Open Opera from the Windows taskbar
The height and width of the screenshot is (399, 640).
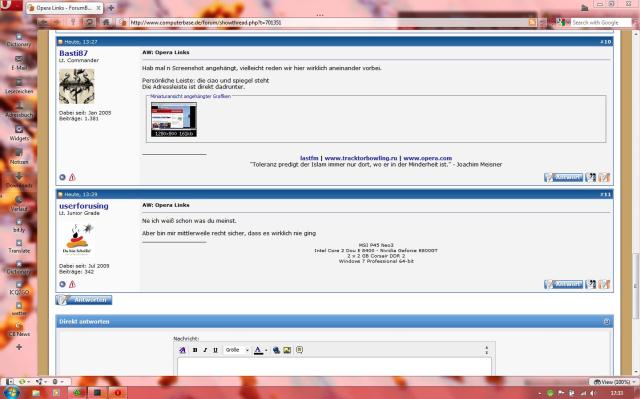pos(118,392)
